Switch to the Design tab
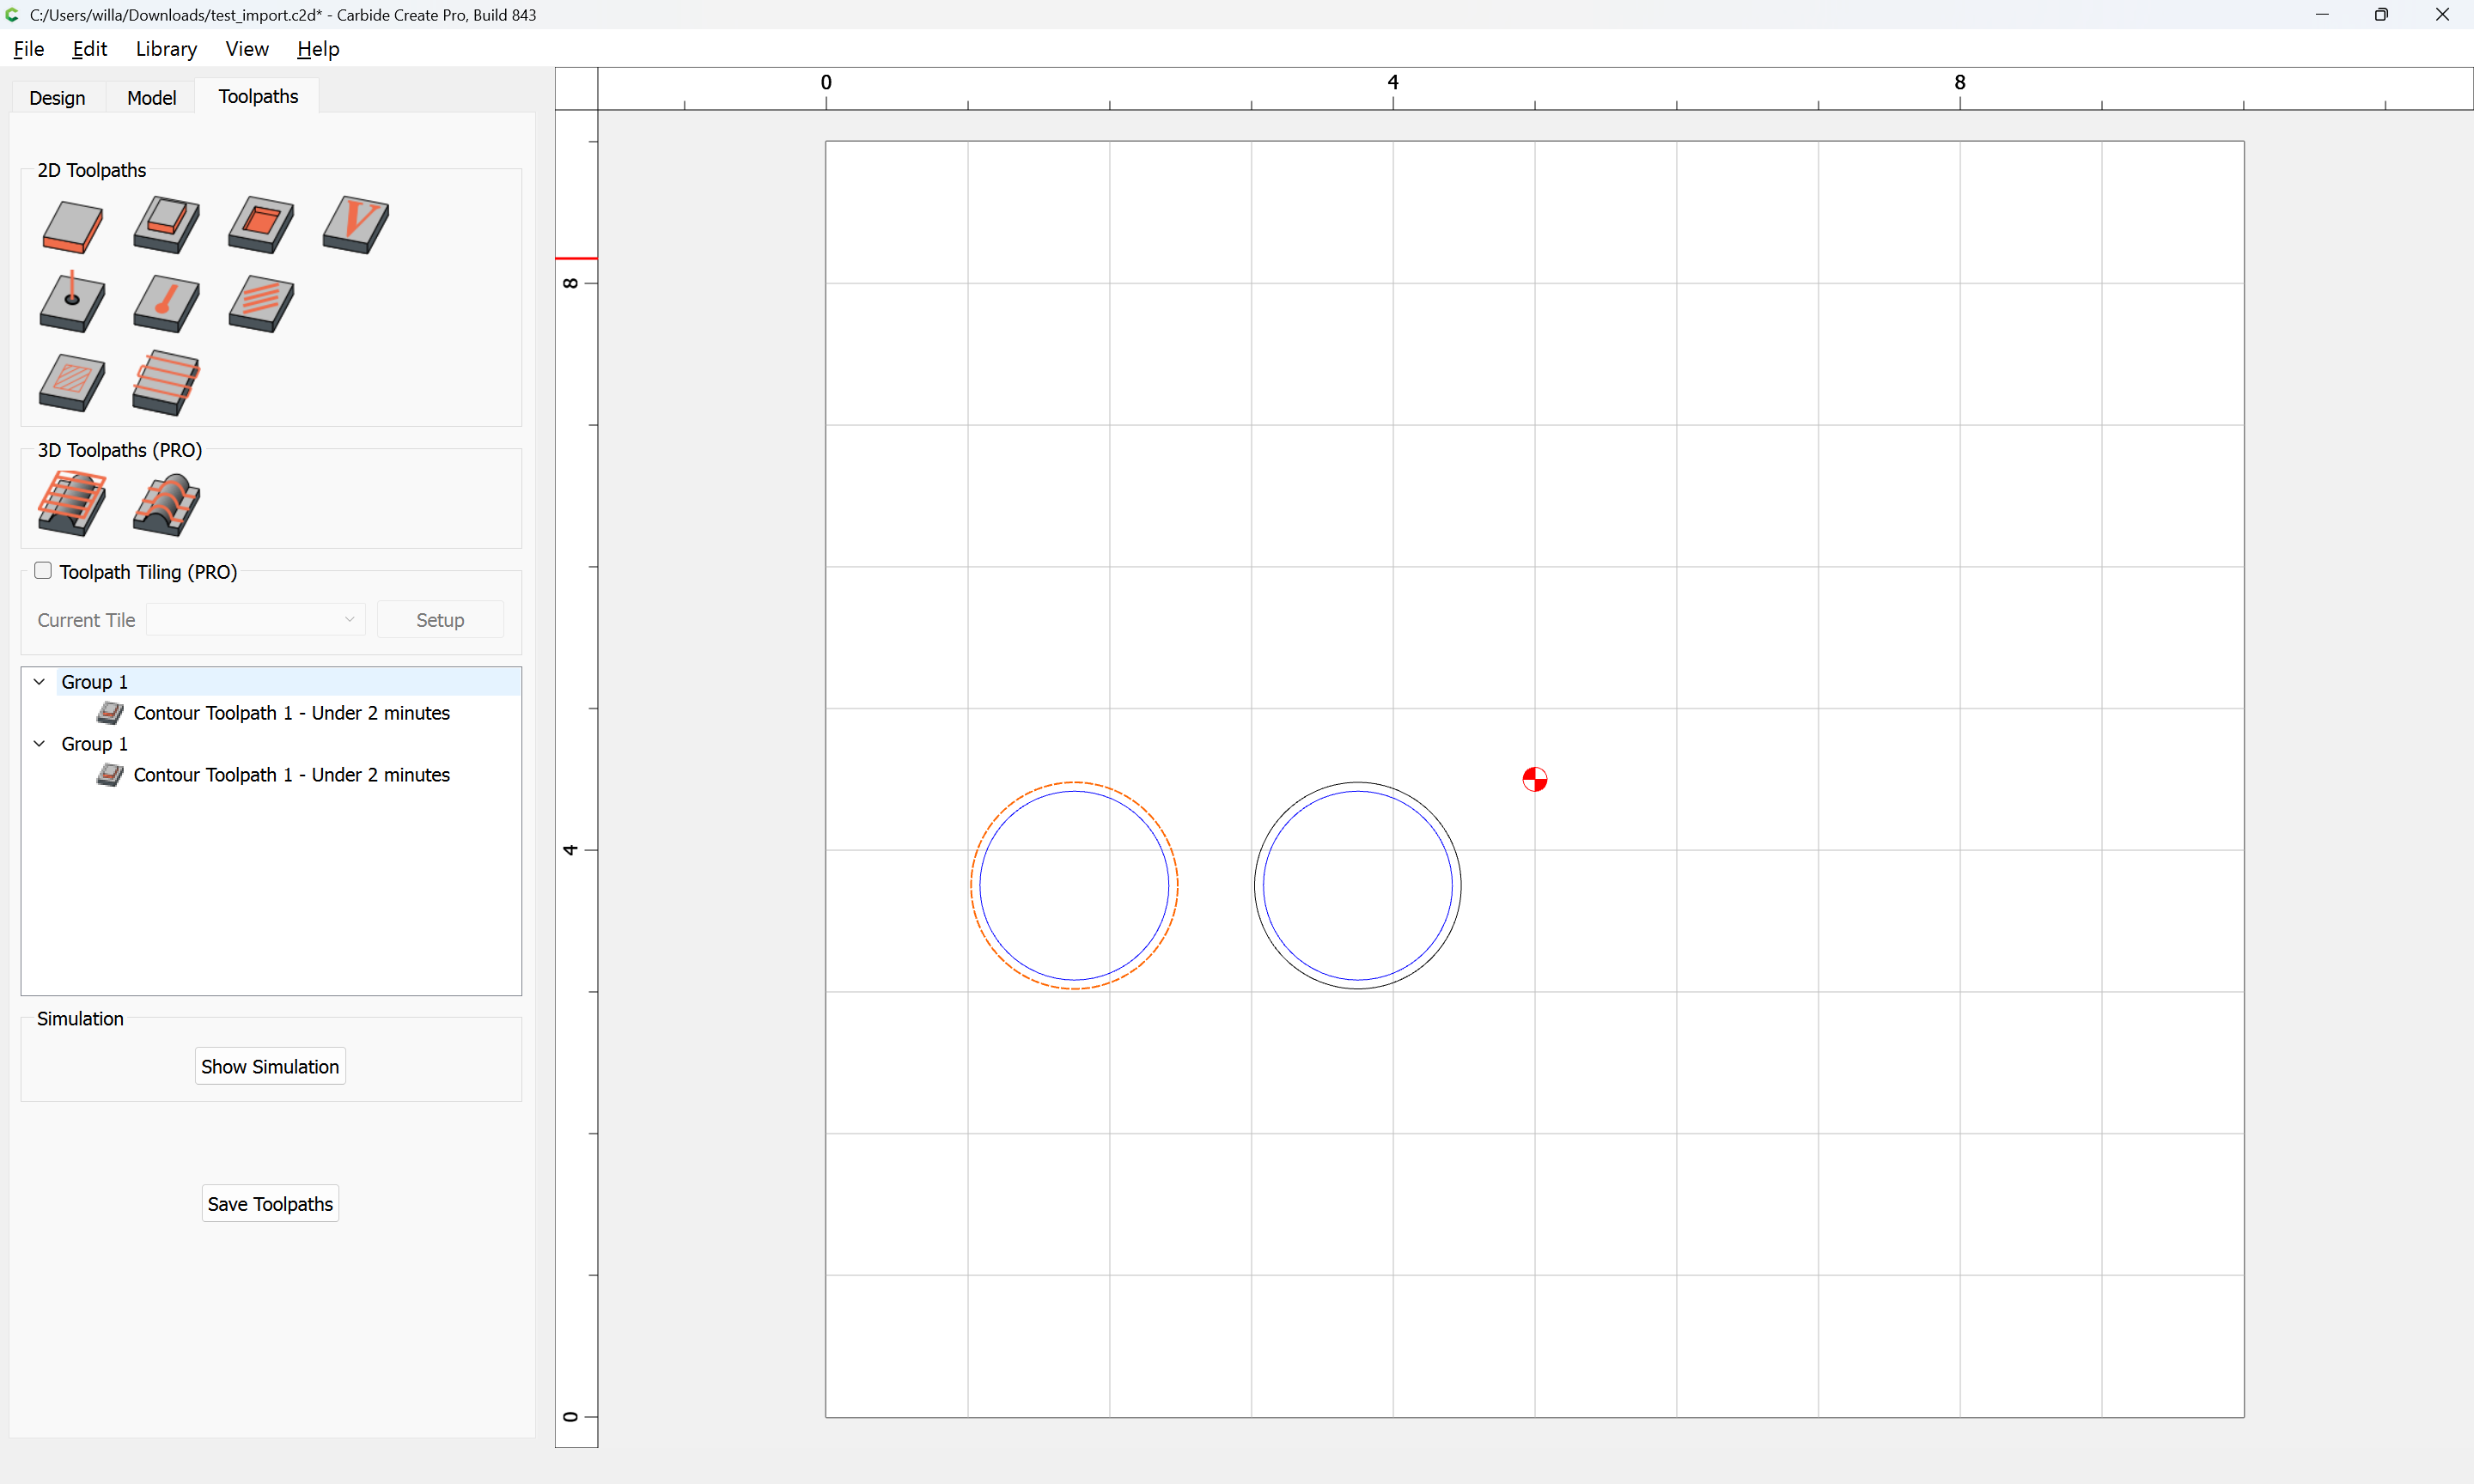 pyautogui.click(x=57, y=98)
